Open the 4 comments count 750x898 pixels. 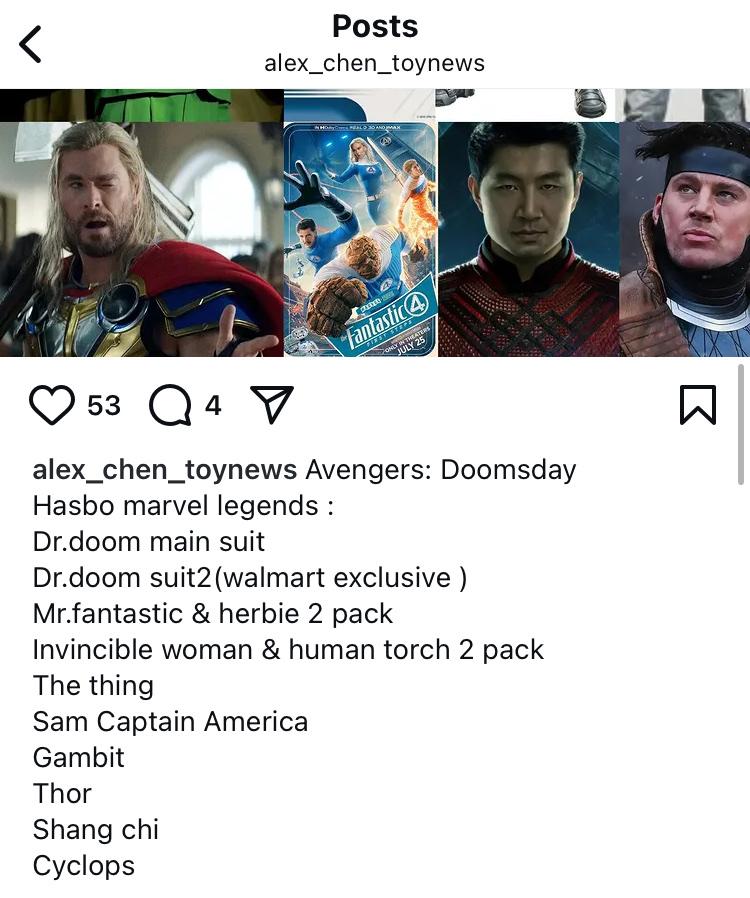213,405
